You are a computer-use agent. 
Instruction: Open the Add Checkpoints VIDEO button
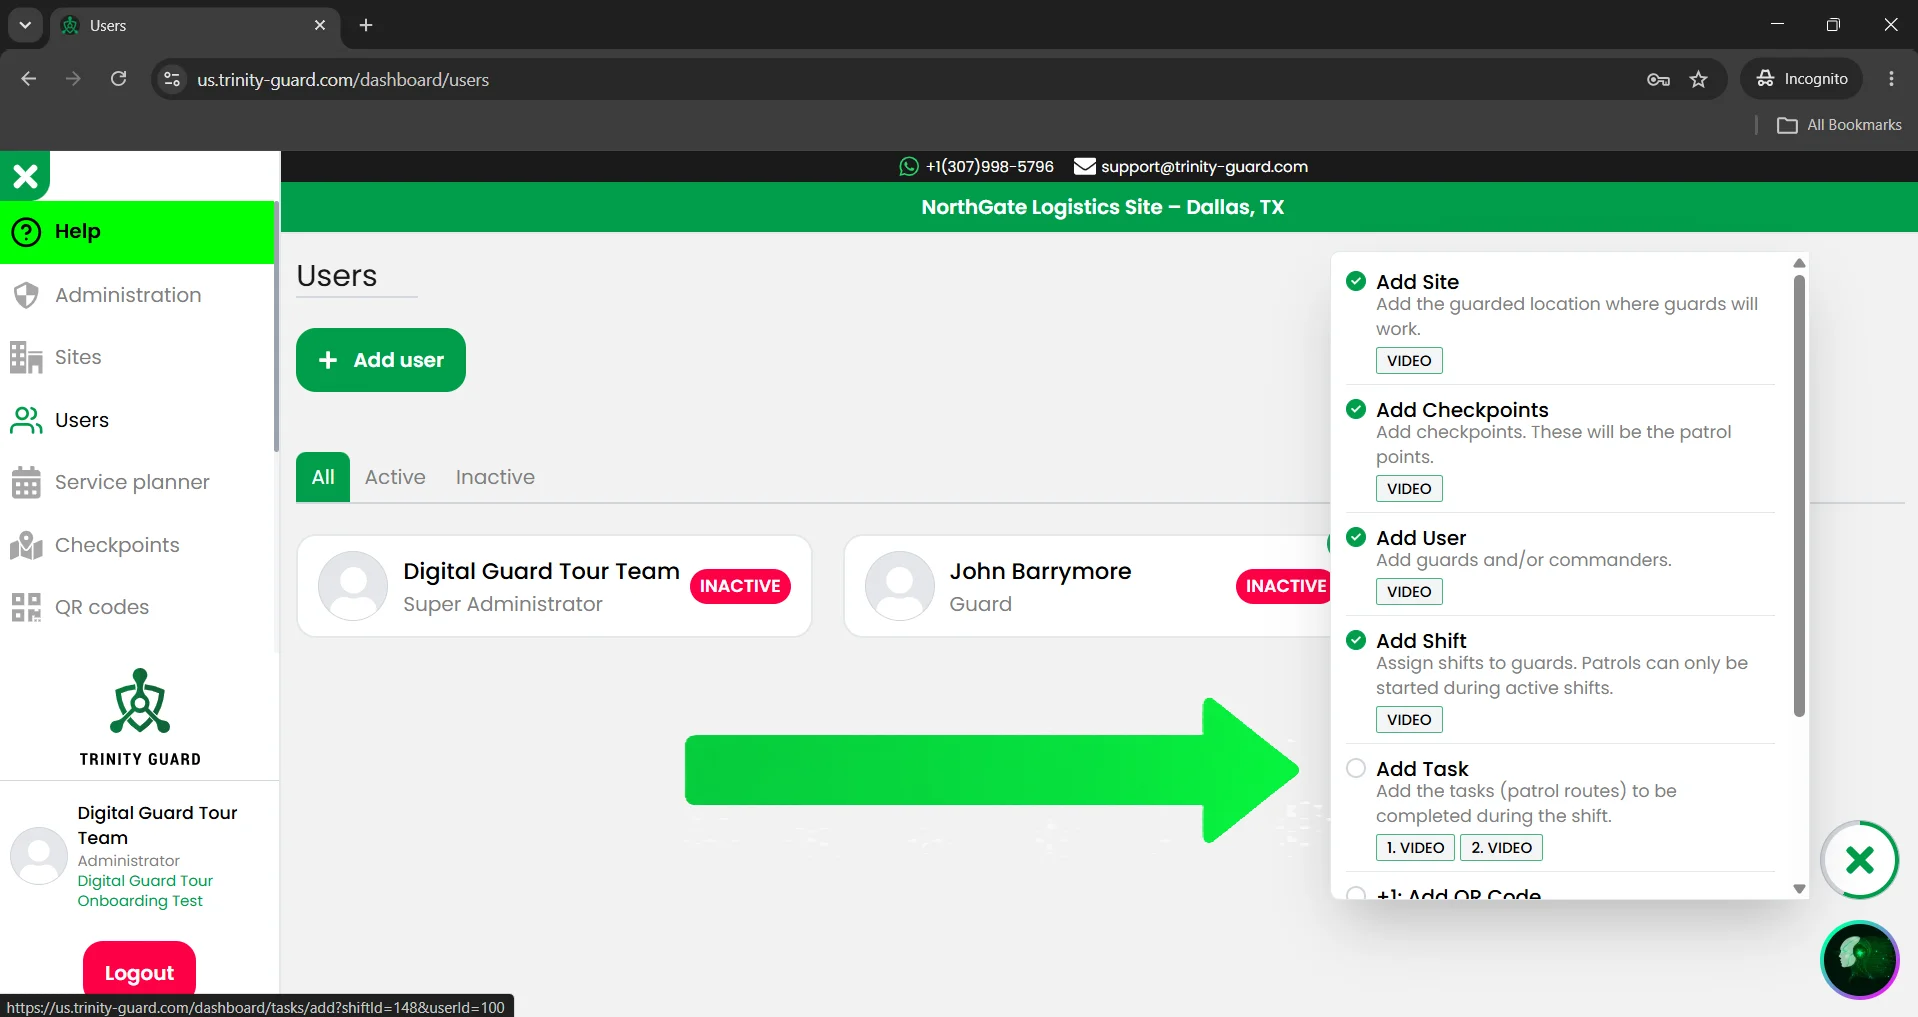1409,488
